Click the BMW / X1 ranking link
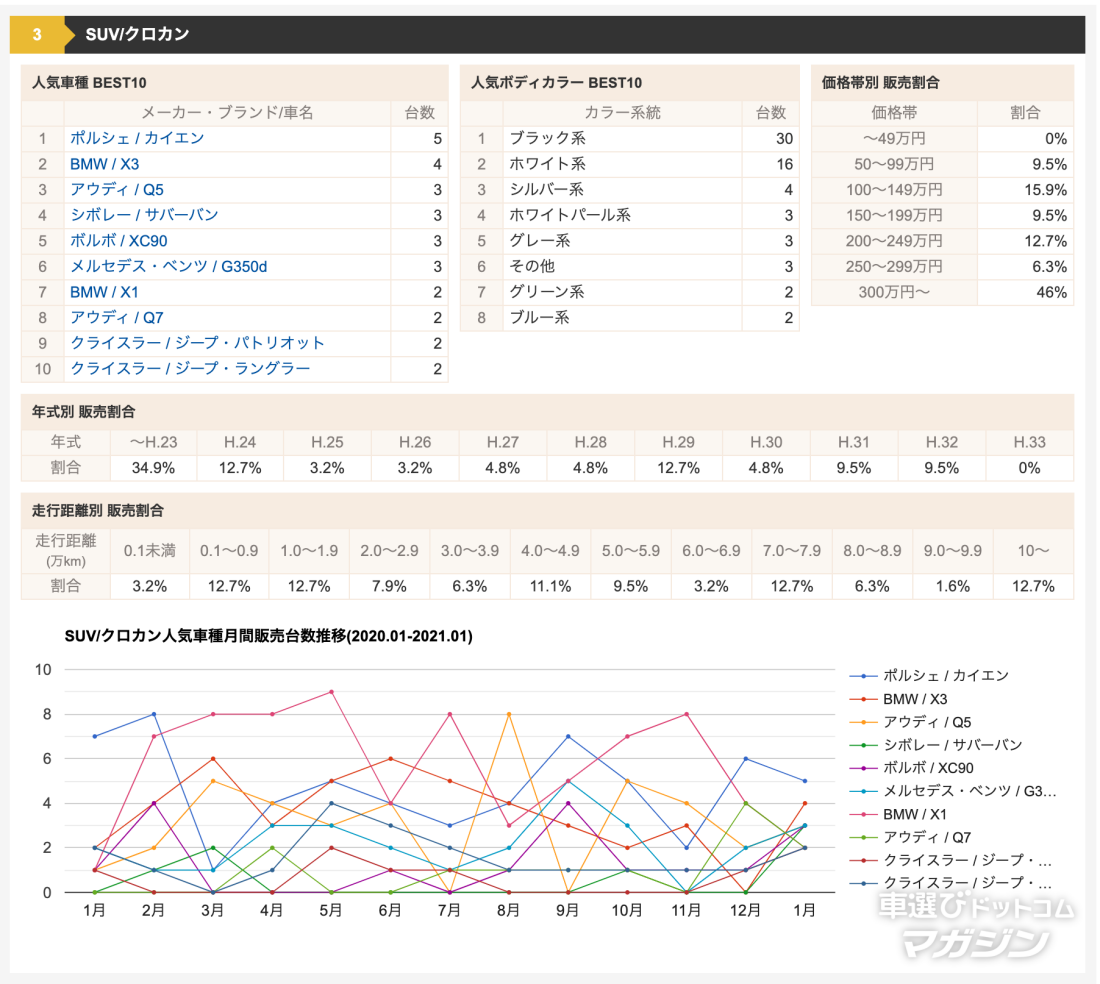Image resolution: width=1100 pixels, height=984 pixels. [104, 292]
